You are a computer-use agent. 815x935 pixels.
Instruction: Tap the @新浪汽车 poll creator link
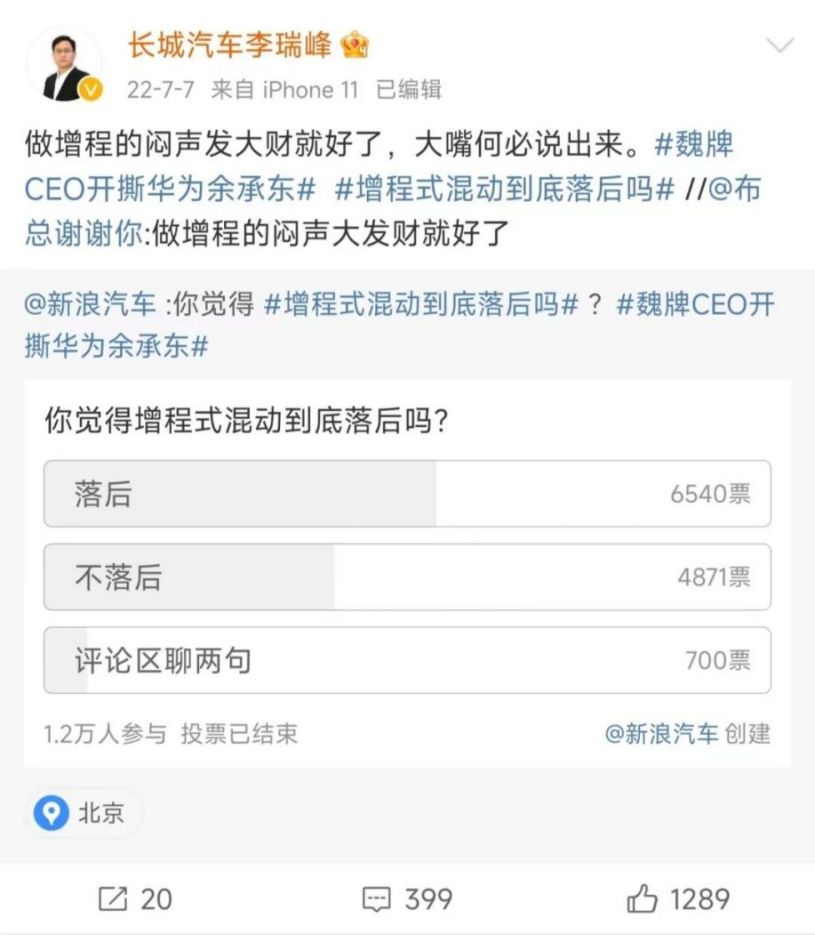point(662,733)
